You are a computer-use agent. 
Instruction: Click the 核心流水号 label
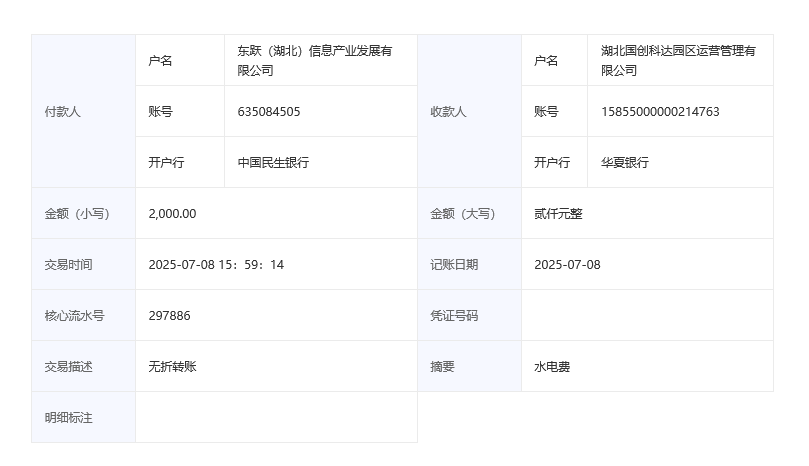tap(74, 316)
